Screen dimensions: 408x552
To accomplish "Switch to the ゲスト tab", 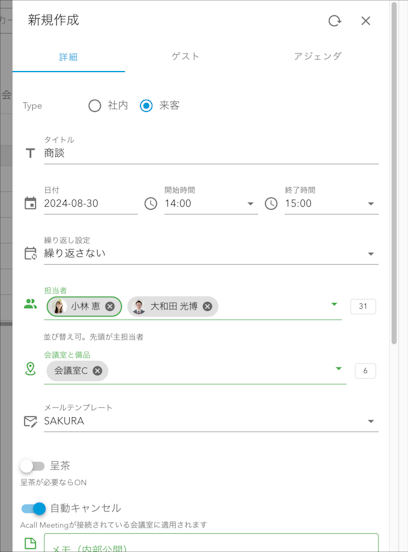I will tap(185, 56).
